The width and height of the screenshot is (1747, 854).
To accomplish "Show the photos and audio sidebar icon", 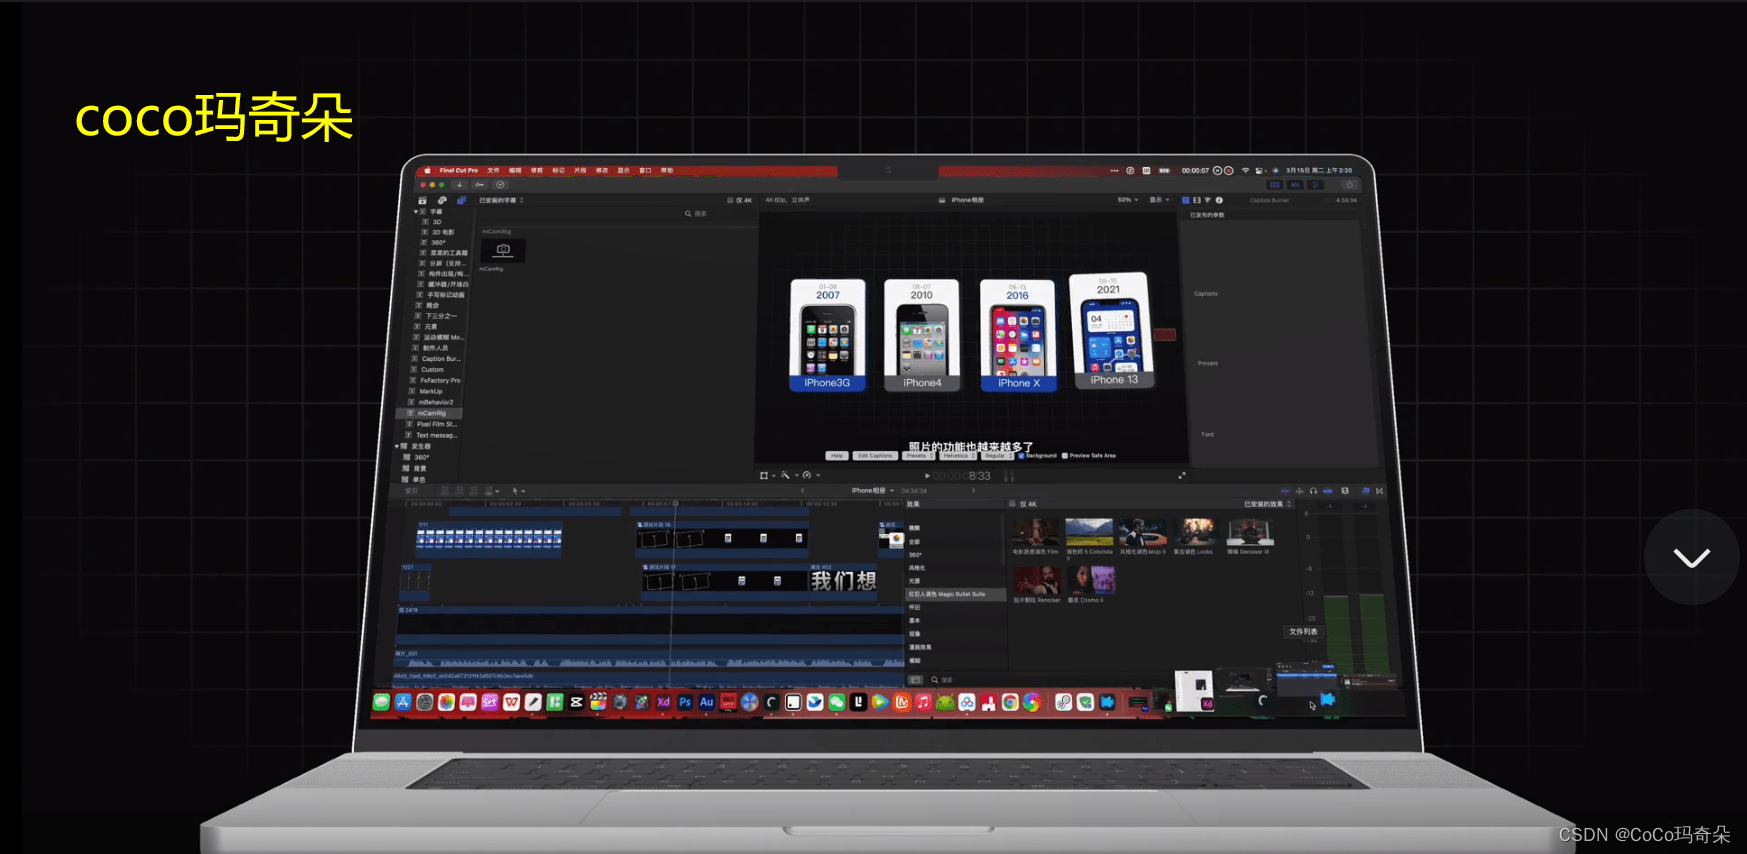I will [x=442, y=200].
